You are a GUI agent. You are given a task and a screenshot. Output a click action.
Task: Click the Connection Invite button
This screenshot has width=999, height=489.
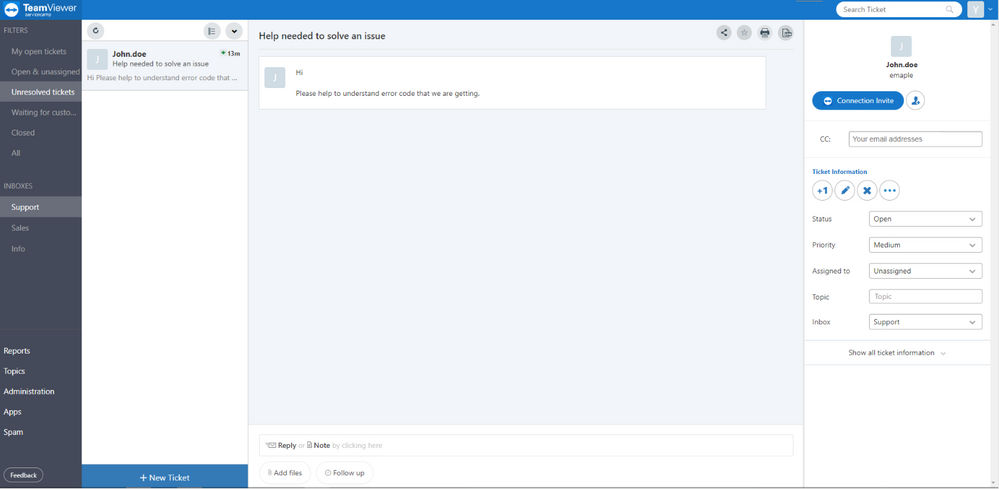(858, 101)
